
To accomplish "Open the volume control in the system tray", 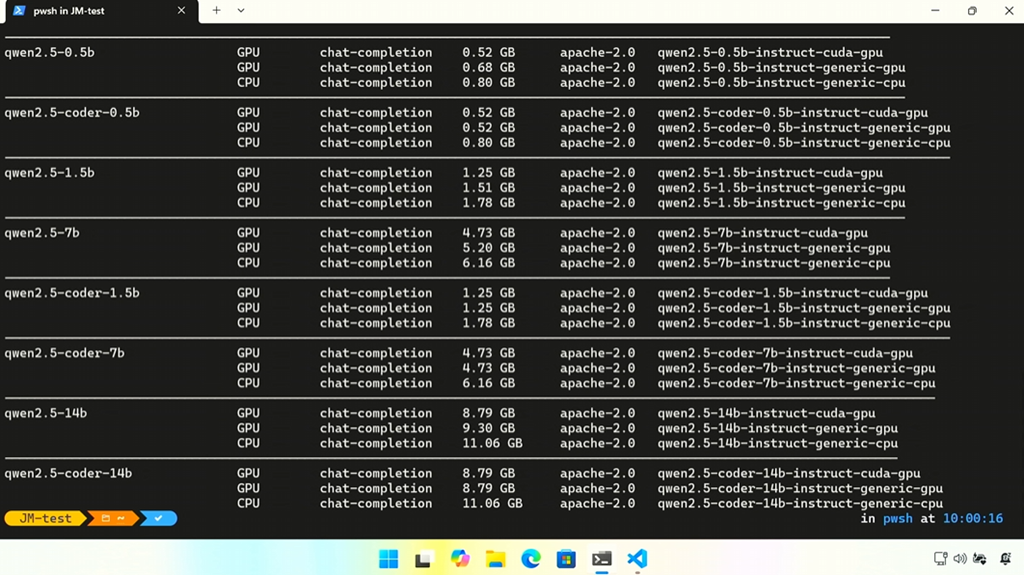I will click(960, 559).
